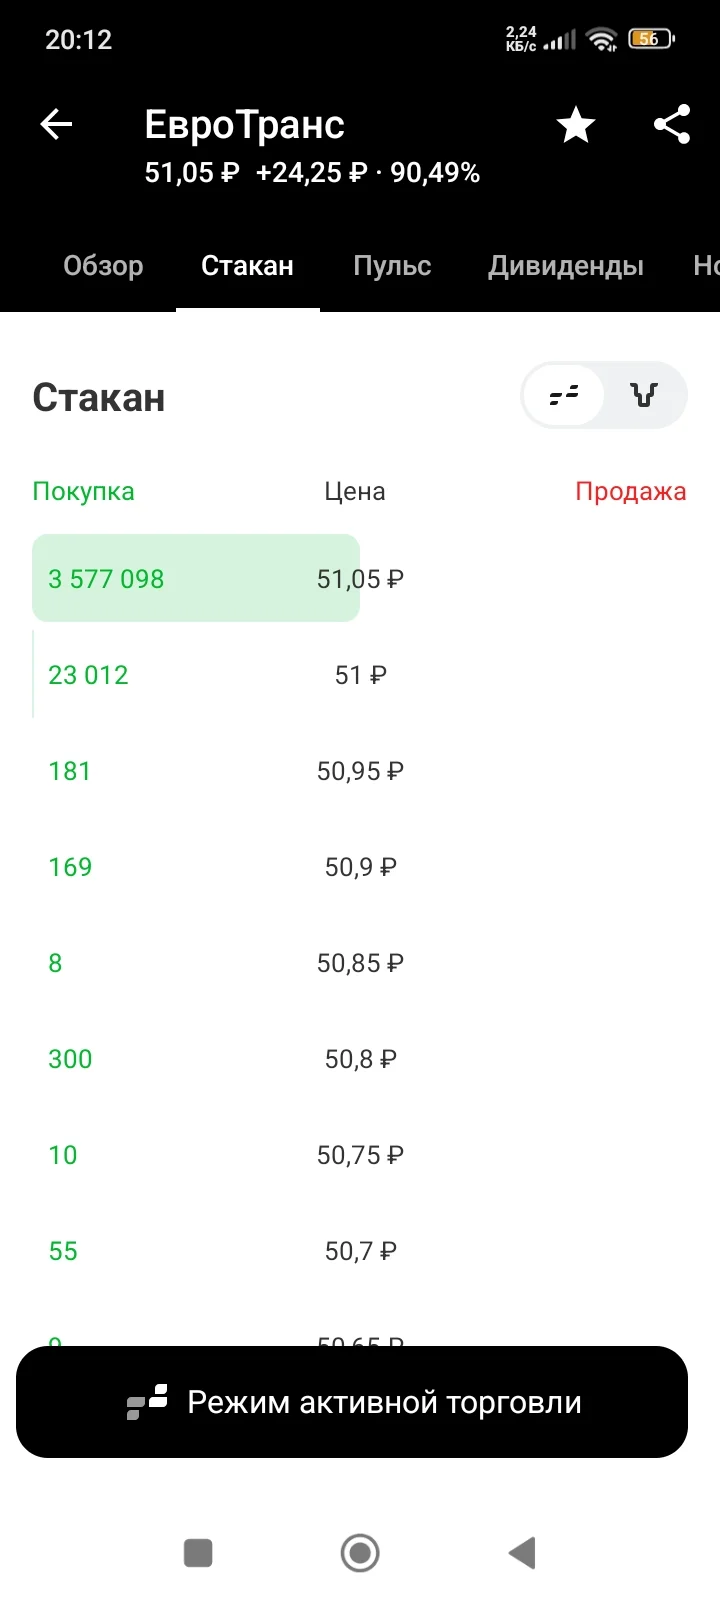This screenshot has height=1600, width=720.
Task: Go to the Пульс tab
Action: coord(392,266)
